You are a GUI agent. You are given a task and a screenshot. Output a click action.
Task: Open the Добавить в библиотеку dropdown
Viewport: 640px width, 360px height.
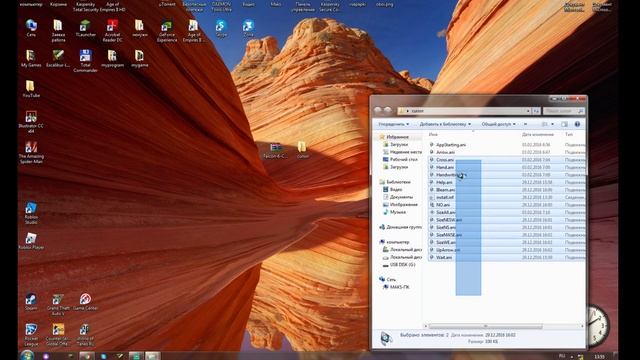[x=445, y=124]
